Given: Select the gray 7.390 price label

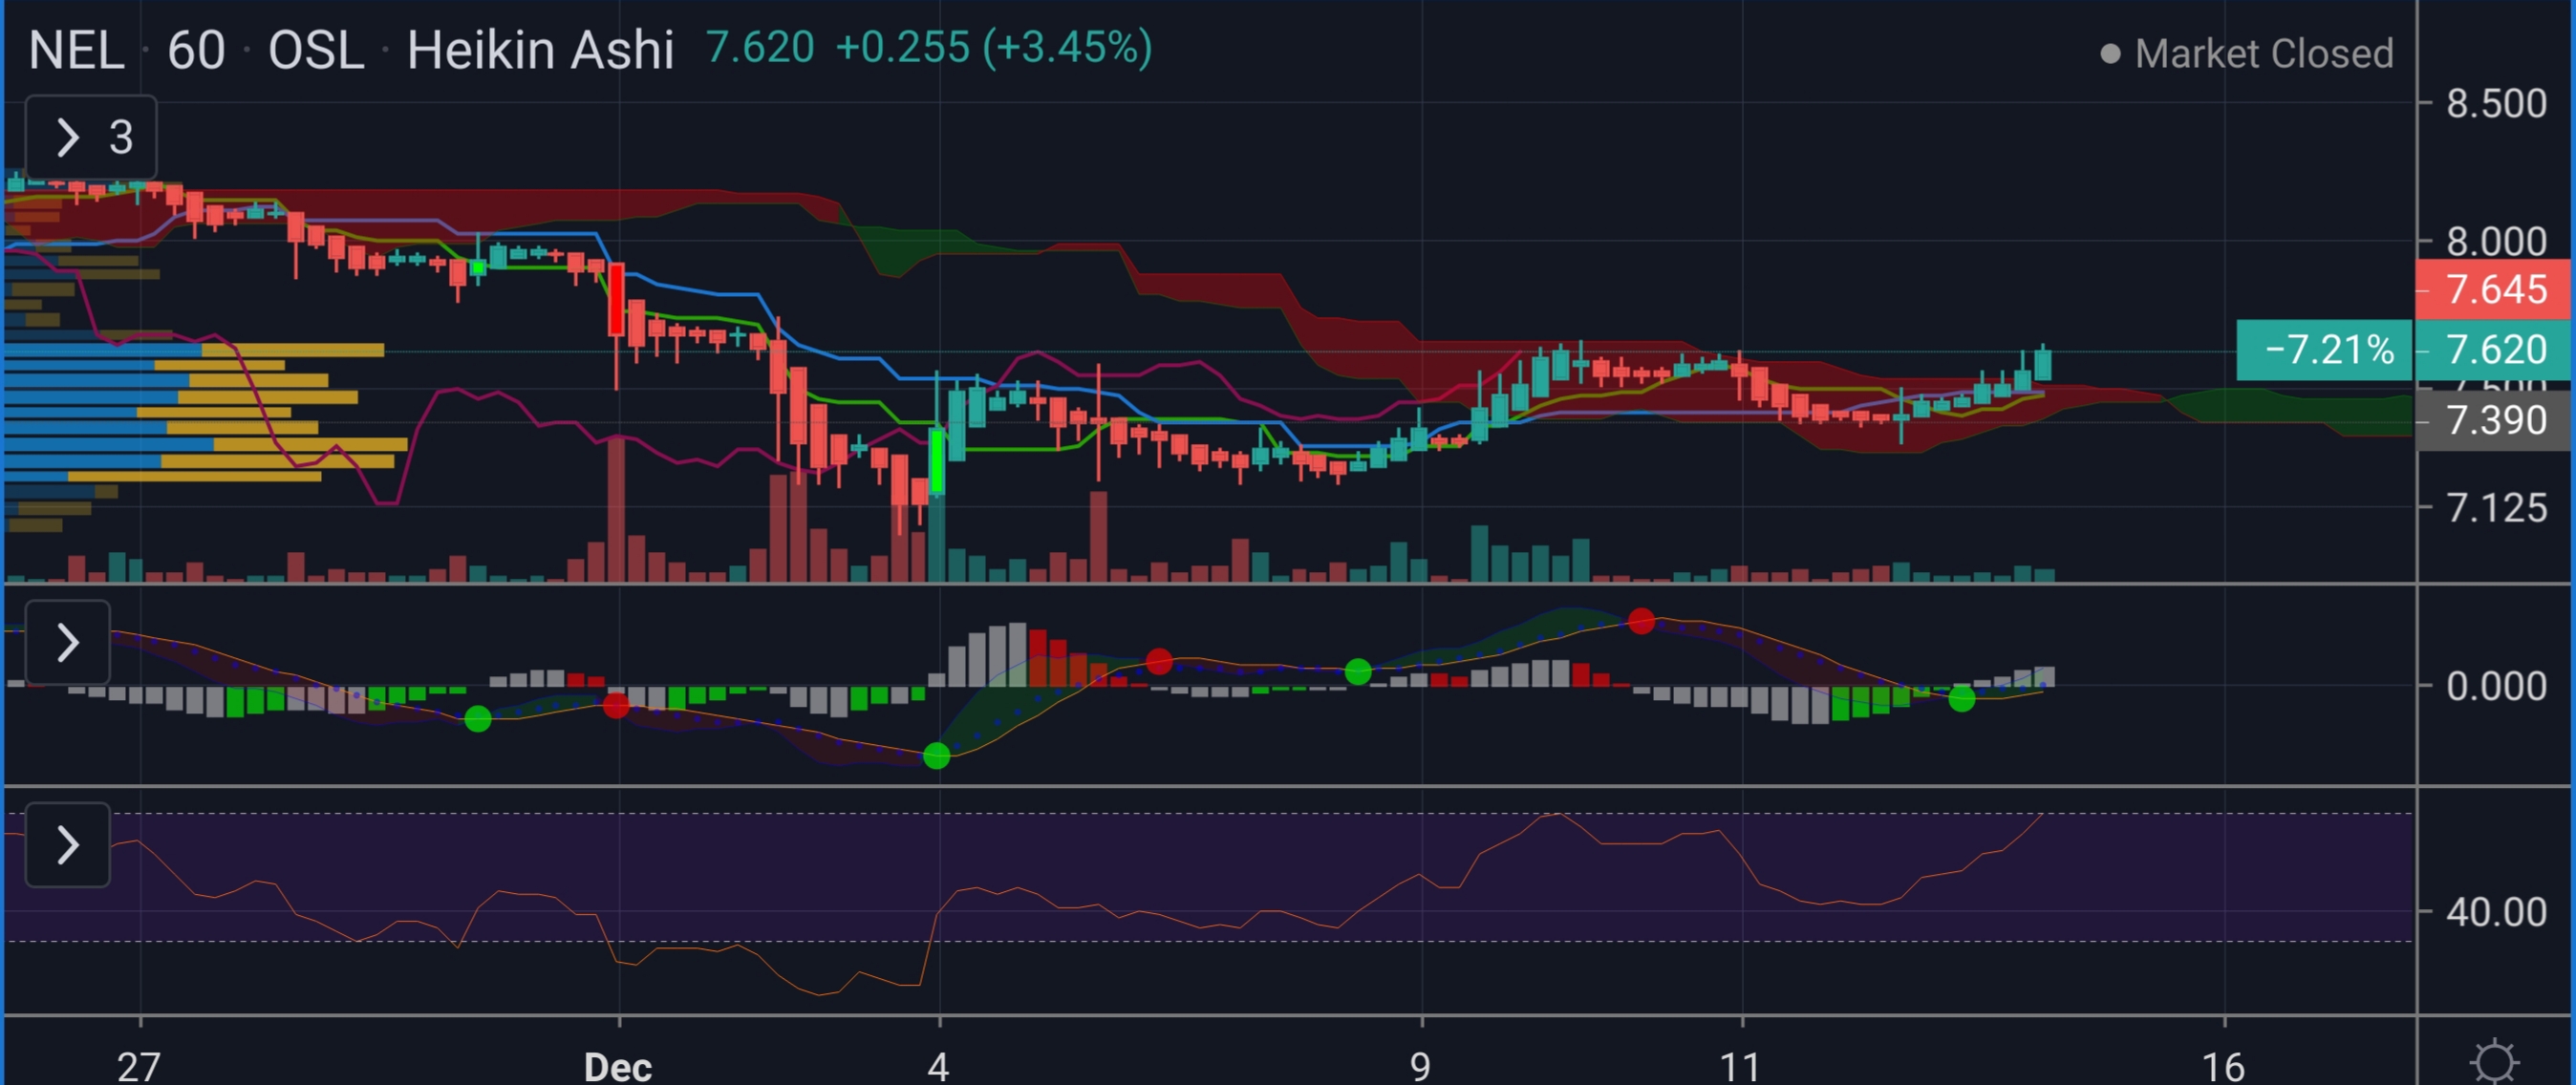Looking at the screenshot, I should [x=2493, y=421].
